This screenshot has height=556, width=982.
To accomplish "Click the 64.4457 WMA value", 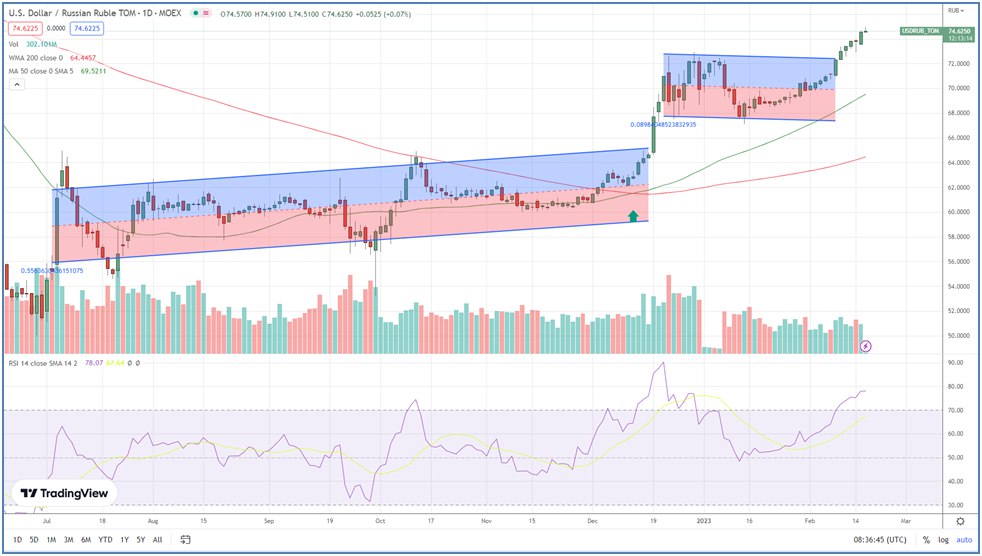I will [x=81, y=58].
